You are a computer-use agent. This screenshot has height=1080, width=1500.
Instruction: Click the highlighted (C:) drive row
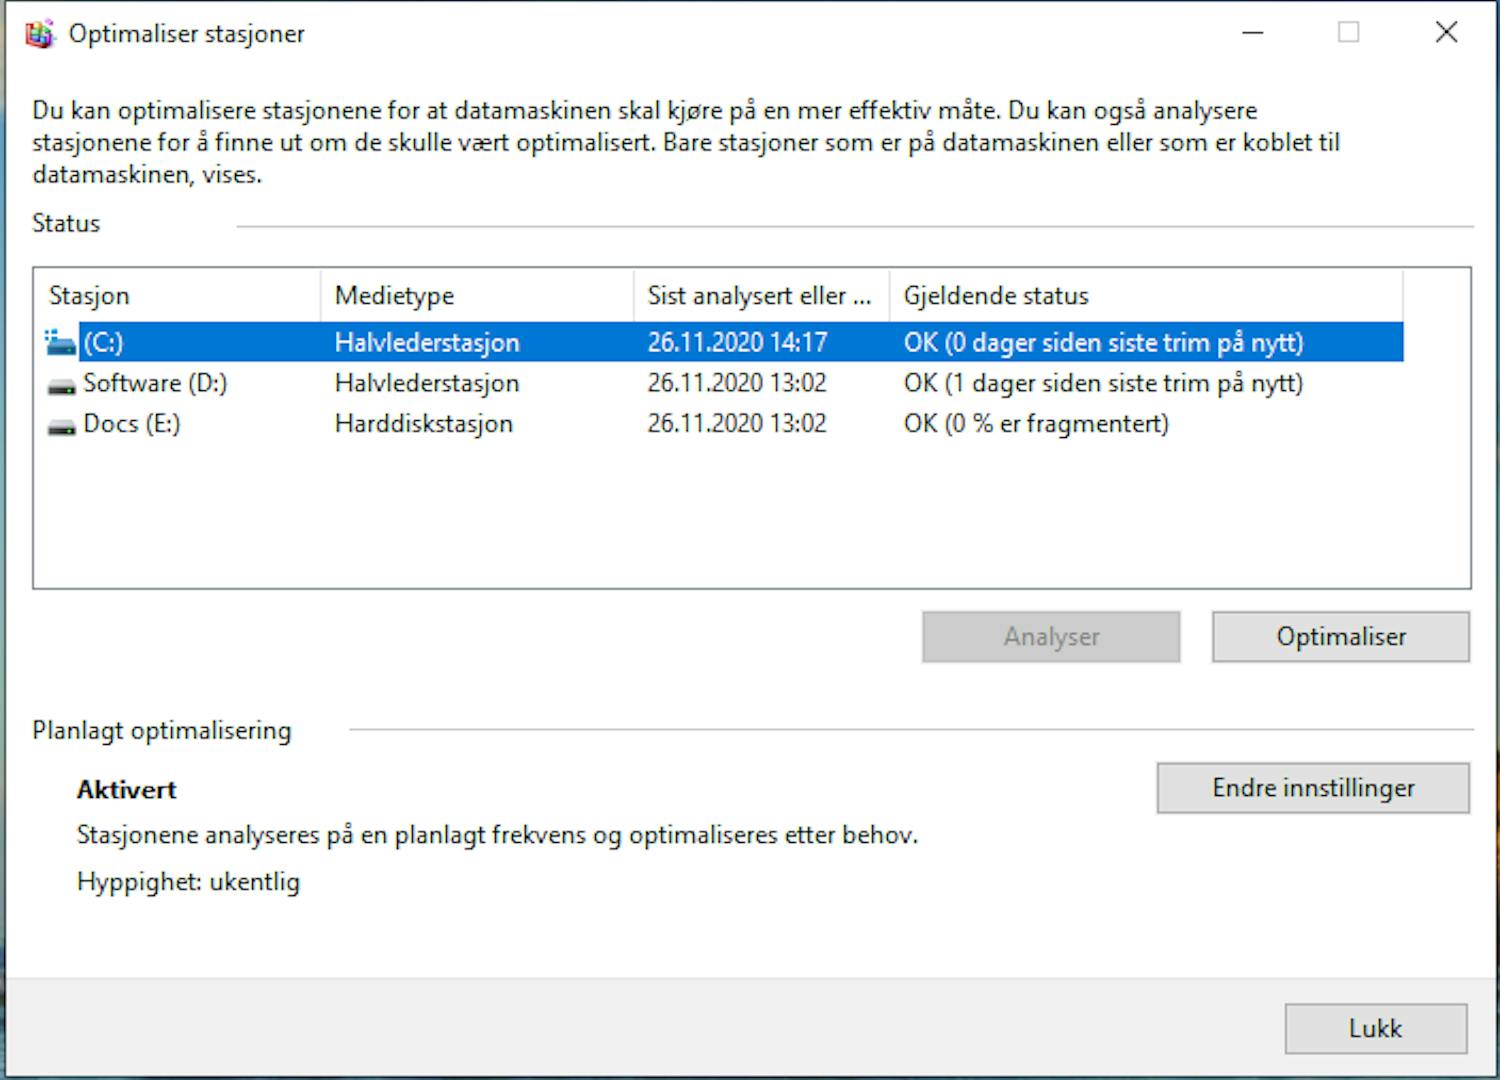pyautogui.click(x=500, y=341)
